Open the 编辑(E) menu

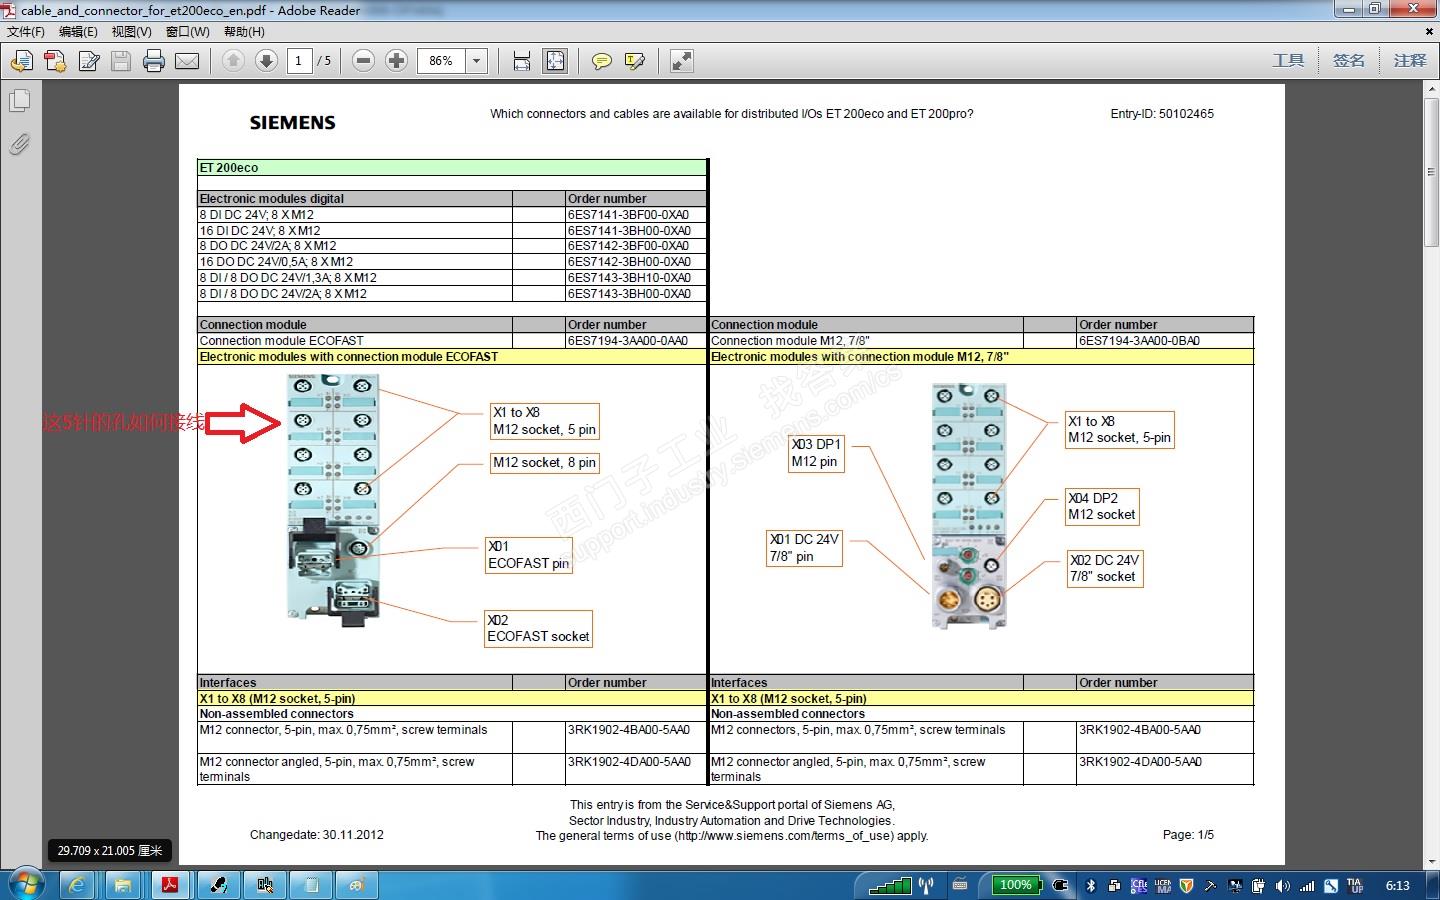78,32
